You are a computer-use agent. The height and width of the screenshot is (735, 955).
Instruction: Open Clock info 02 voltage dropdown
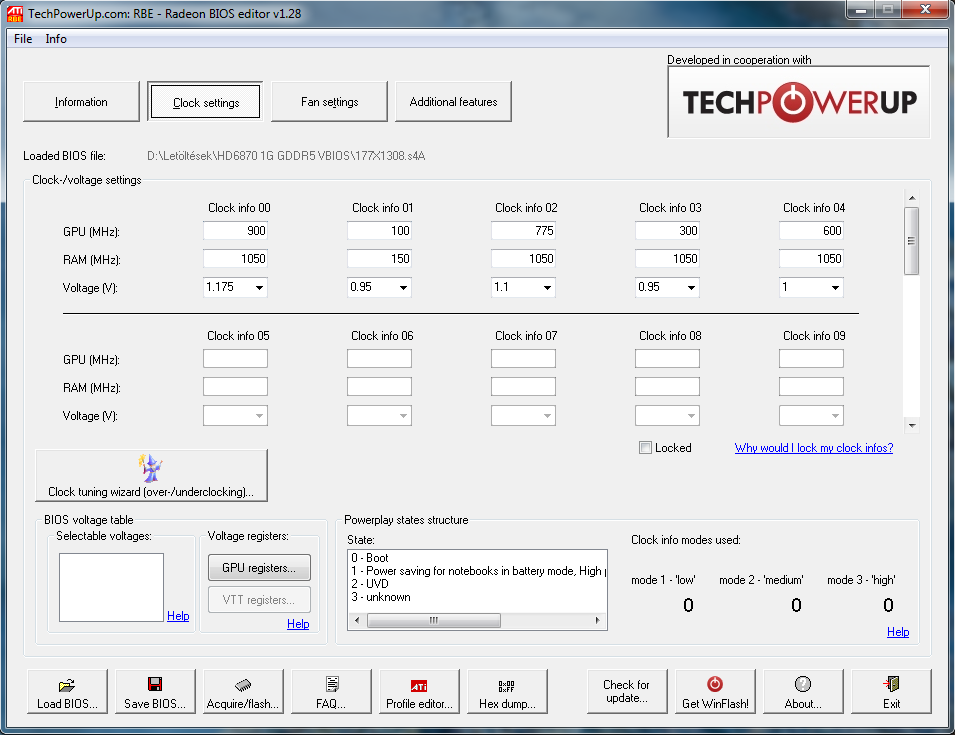click(547, 287)
